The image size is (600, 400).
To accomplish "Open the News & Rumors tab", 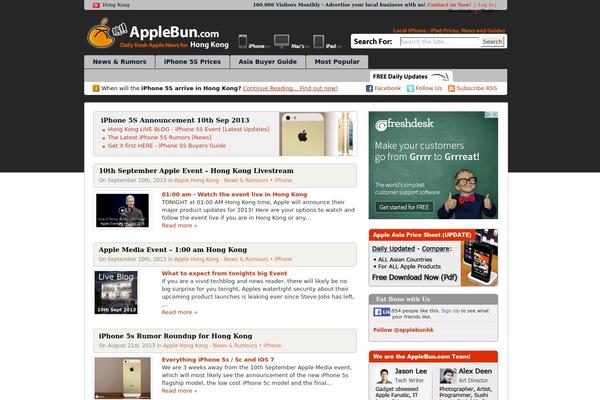I will 119,62.
